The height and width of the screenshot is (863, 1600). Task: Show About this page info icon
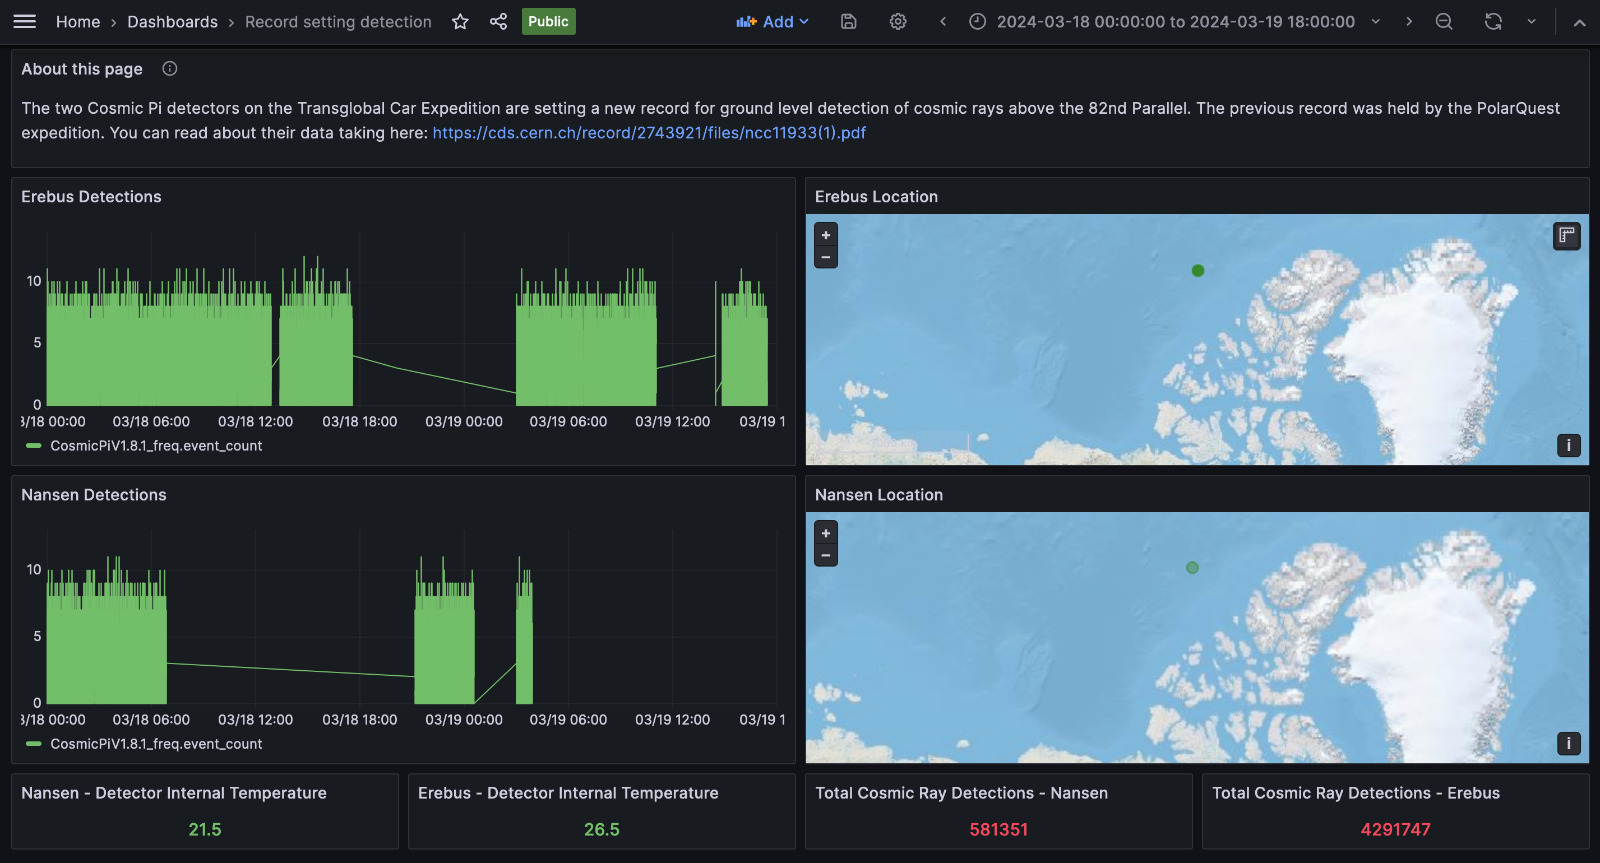[x=170, y=68]
